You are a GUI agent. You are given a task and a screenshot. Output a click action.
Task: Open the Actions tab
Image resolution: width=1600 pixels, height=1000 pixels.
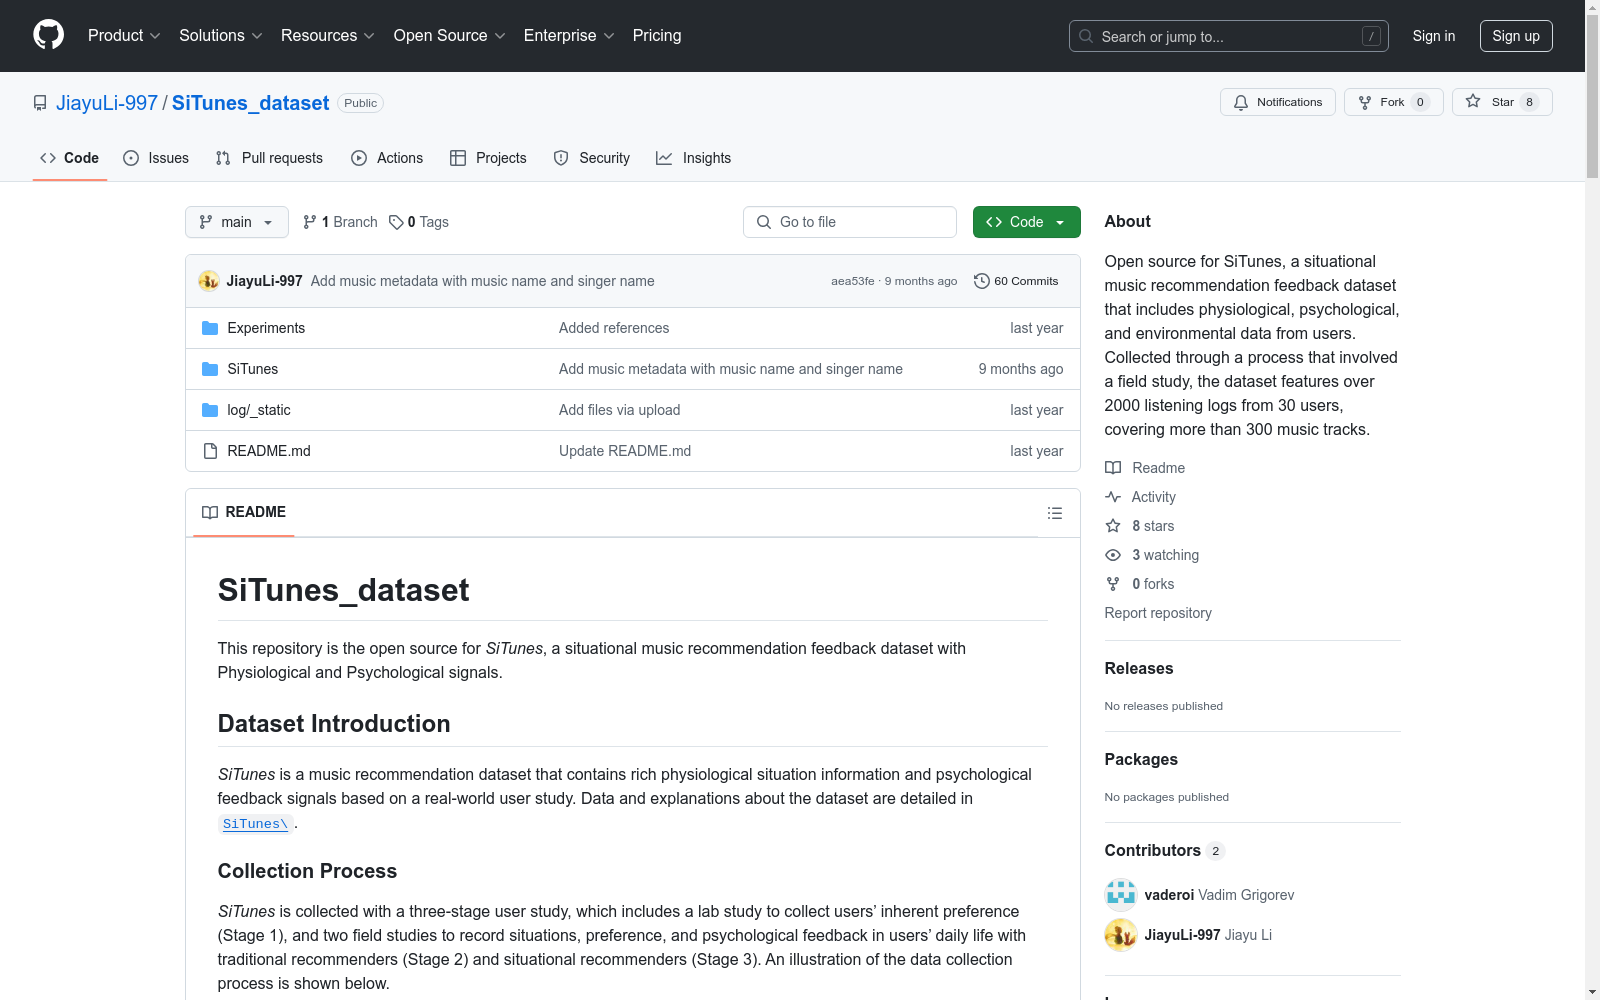[387, 158]
